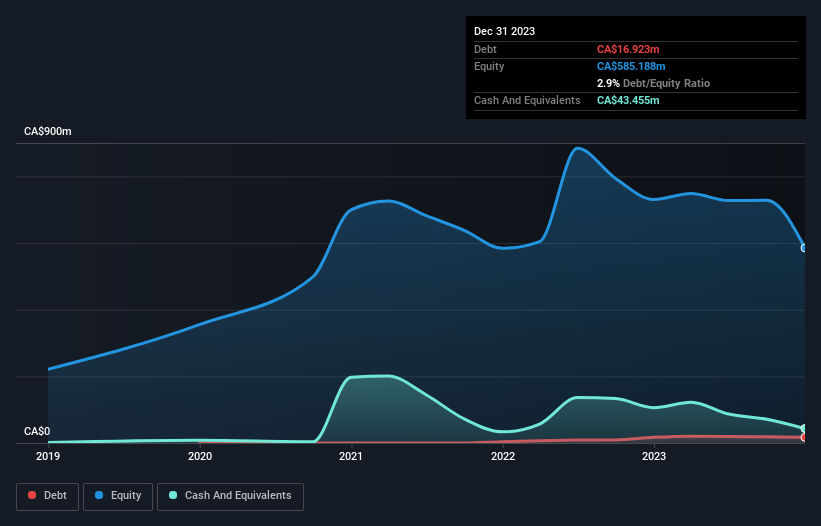Viewport: 821px width, 526px height.
Task: Click the 2019 x-axis label
Action: click(x=48, y=456)
